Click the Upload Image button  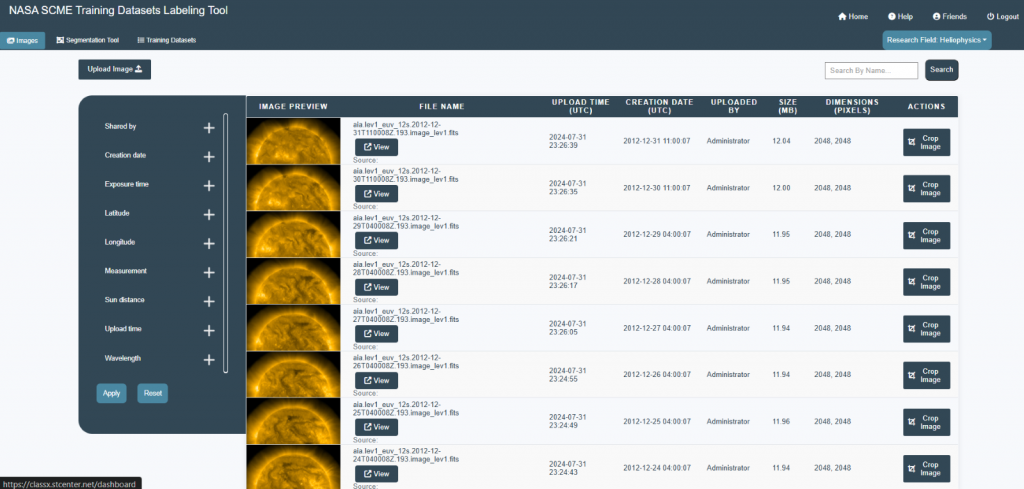pyautogui.click(x=114, y=69)
